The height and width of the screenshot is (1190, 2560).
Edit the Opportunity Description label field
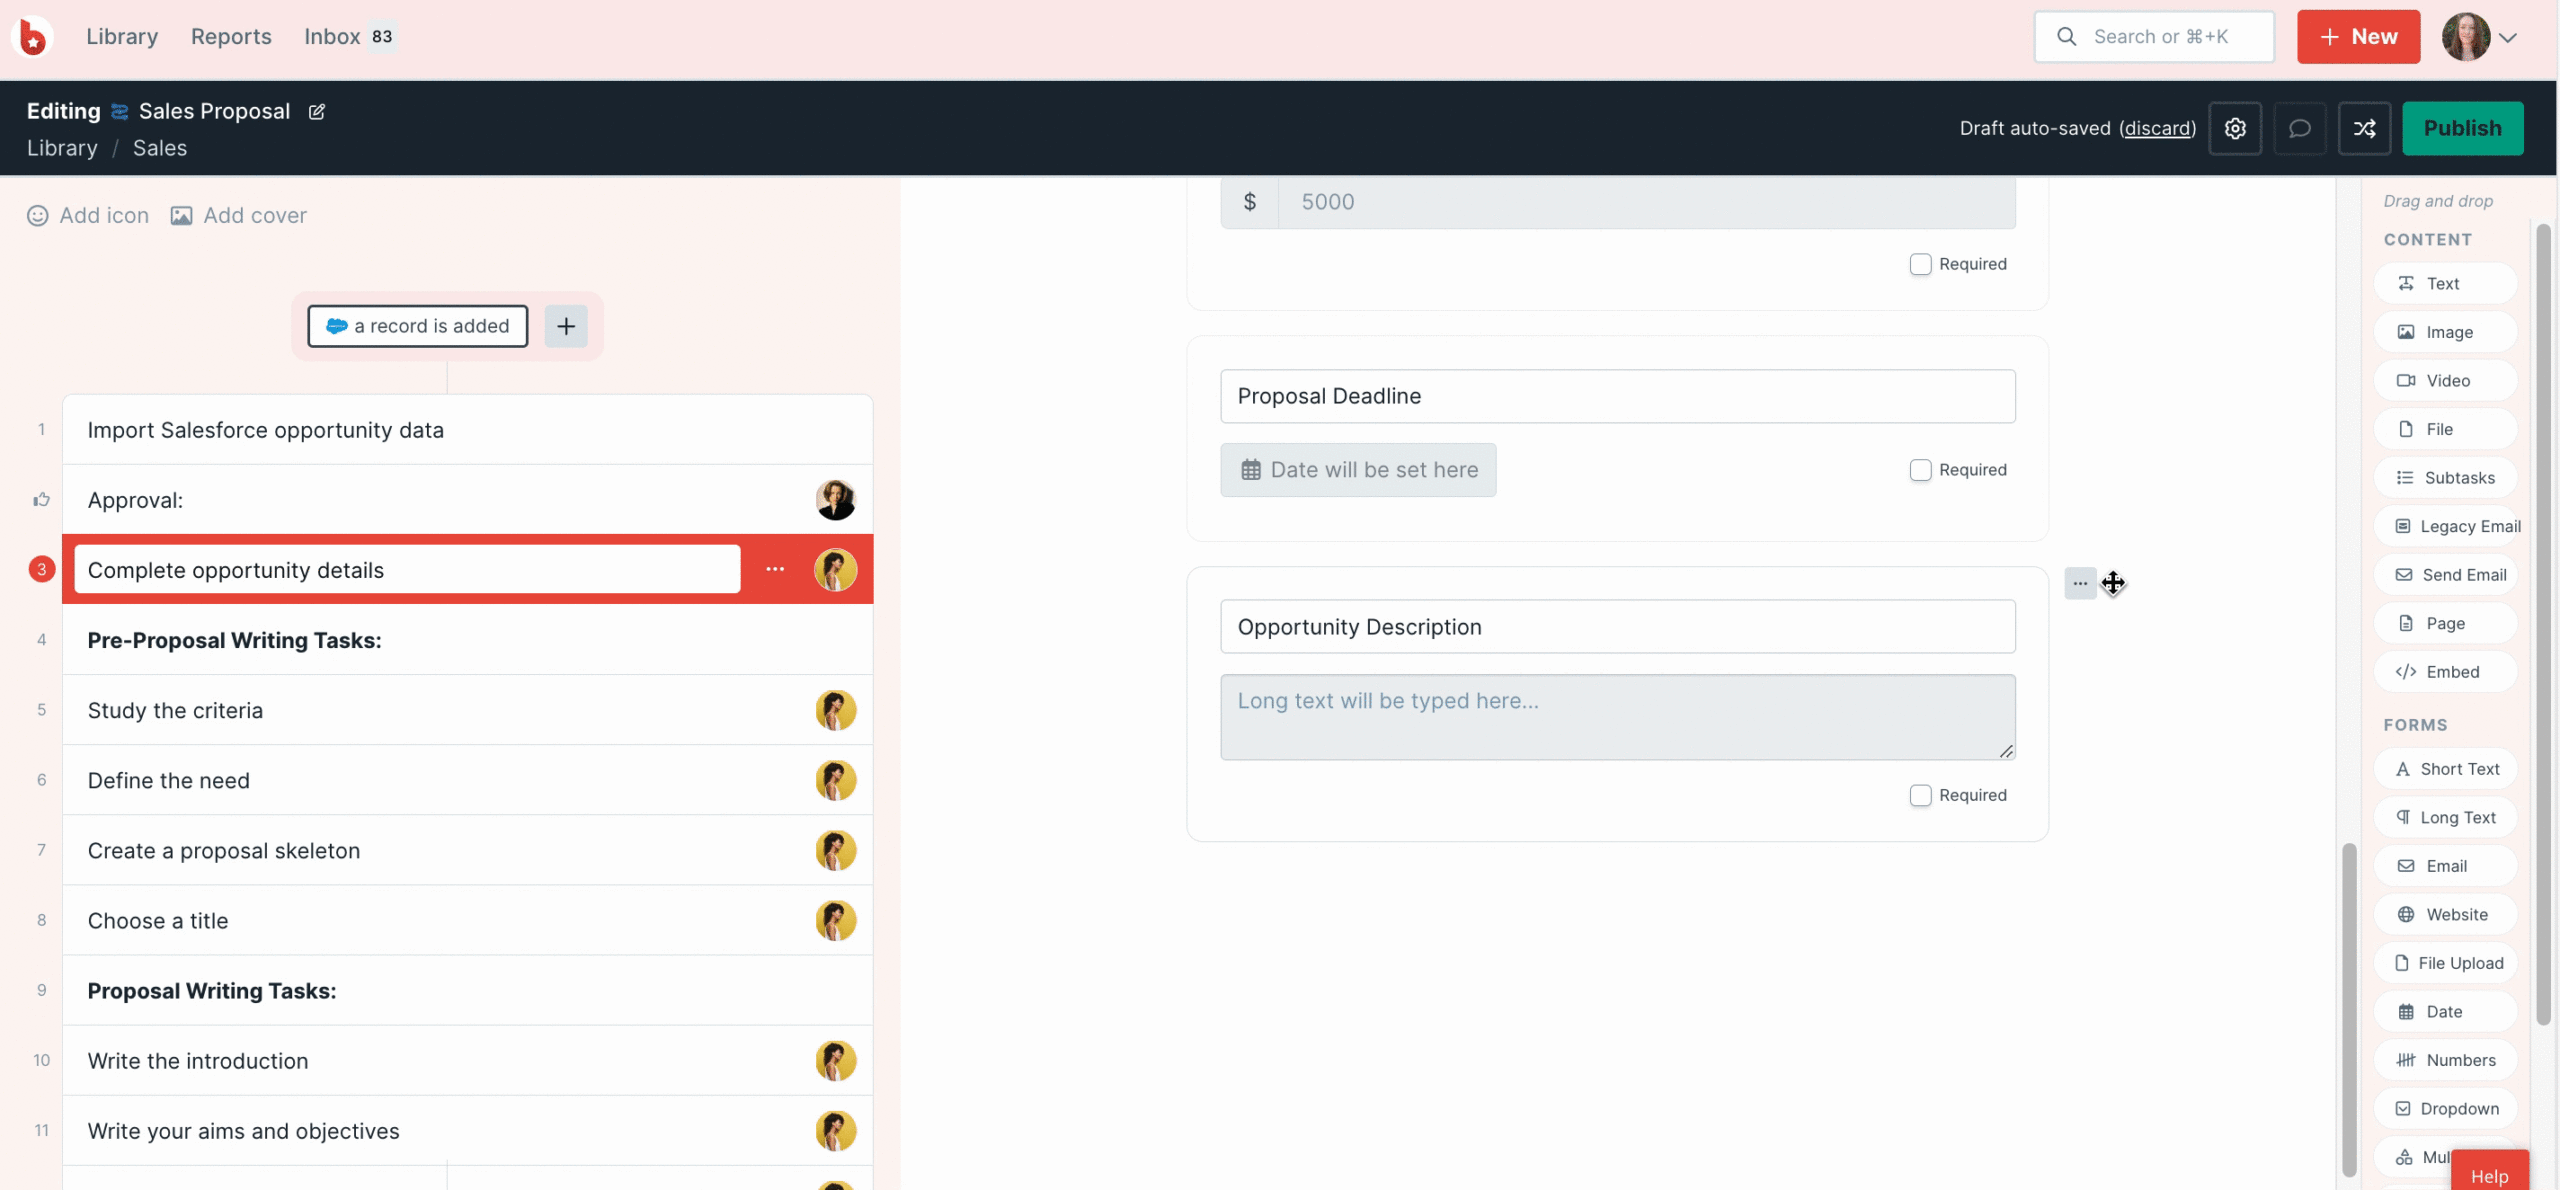click(x=1617, y=627)
